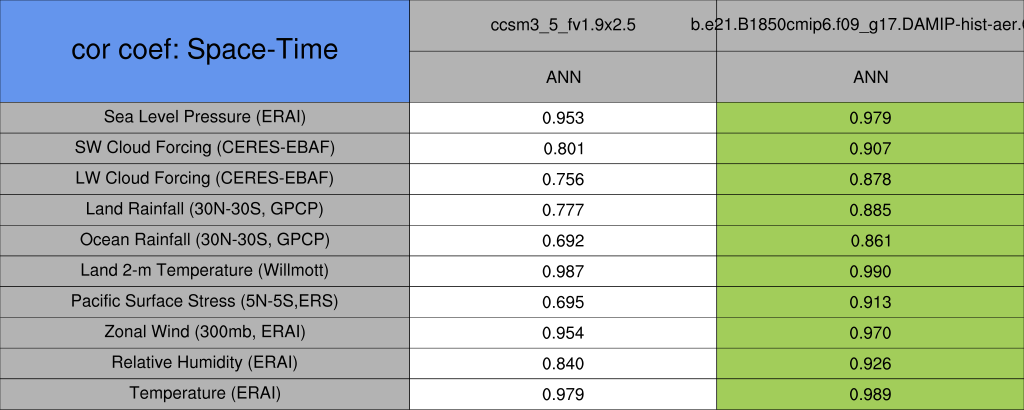Pick the green cell reading 0.926

click(870, 363)
